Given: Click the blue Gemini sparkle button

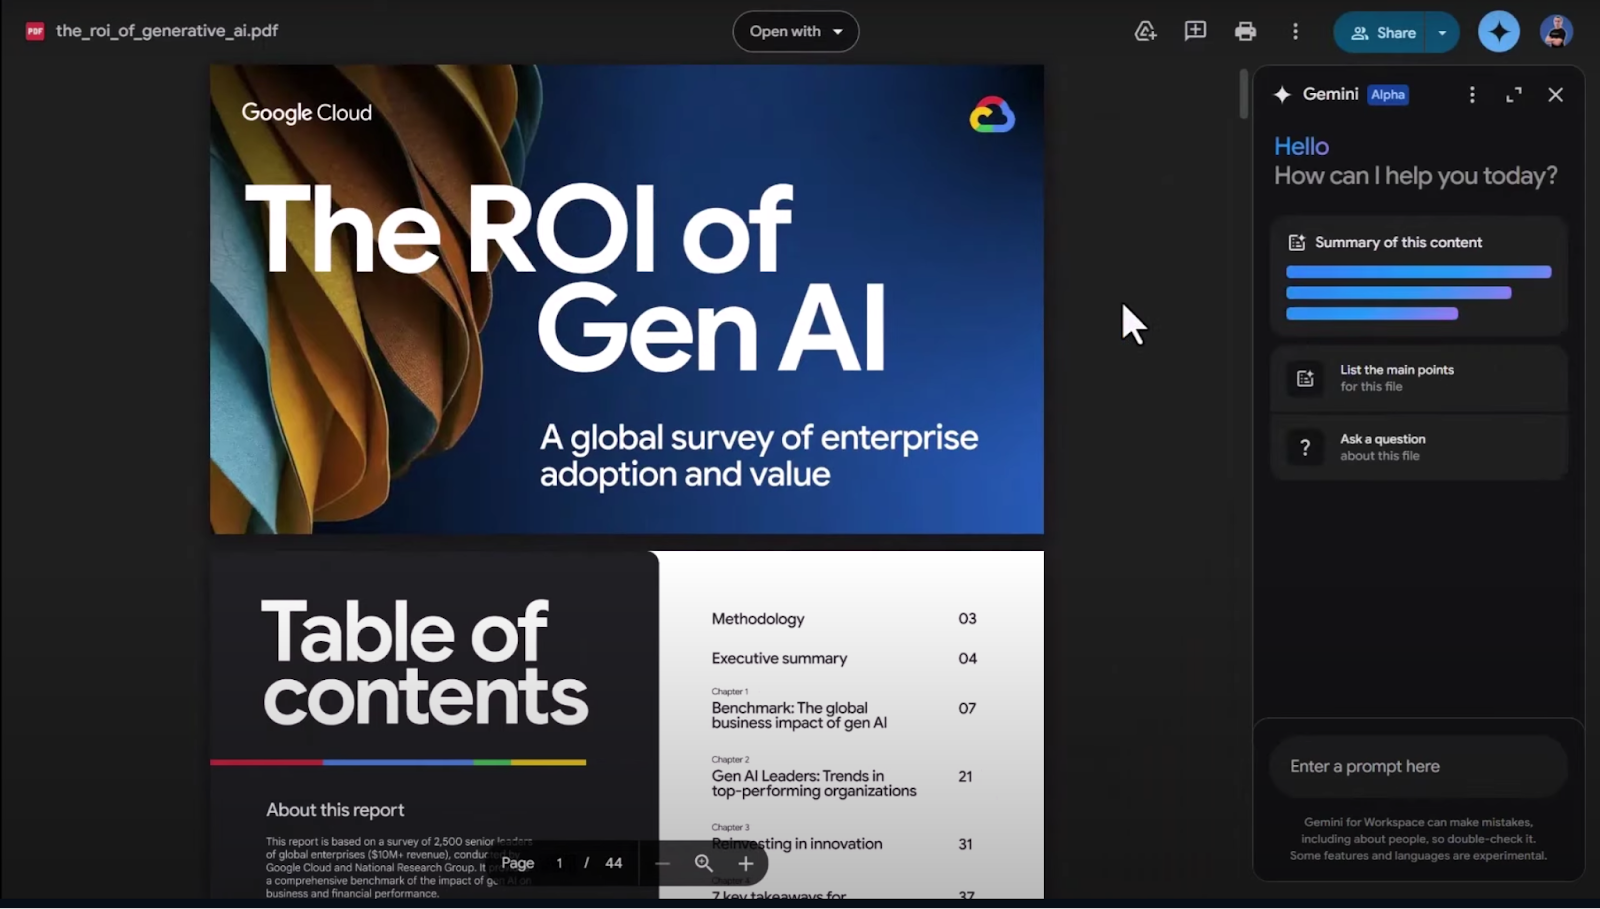Looking at the screenshot, I should (x=1498, y=32).
